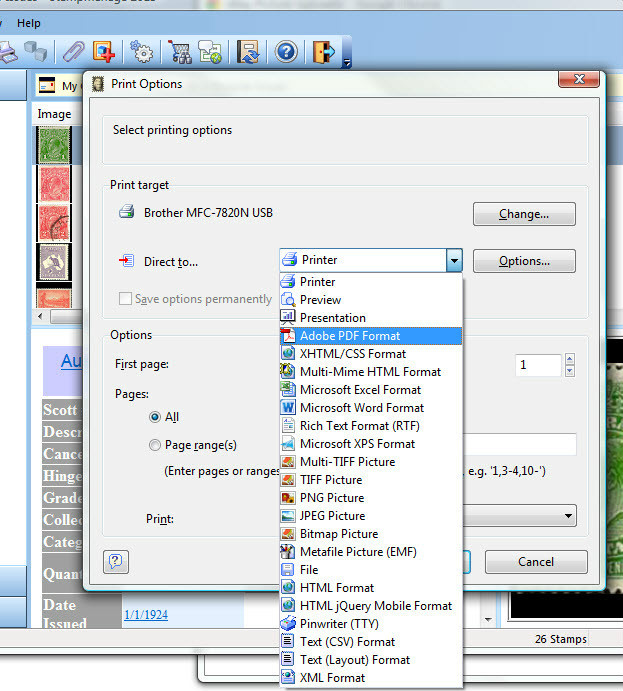The width and height of the screenshot is (623, 691).
Task: Click the detail panel scroll down arrow
Action: pos(488,620)
